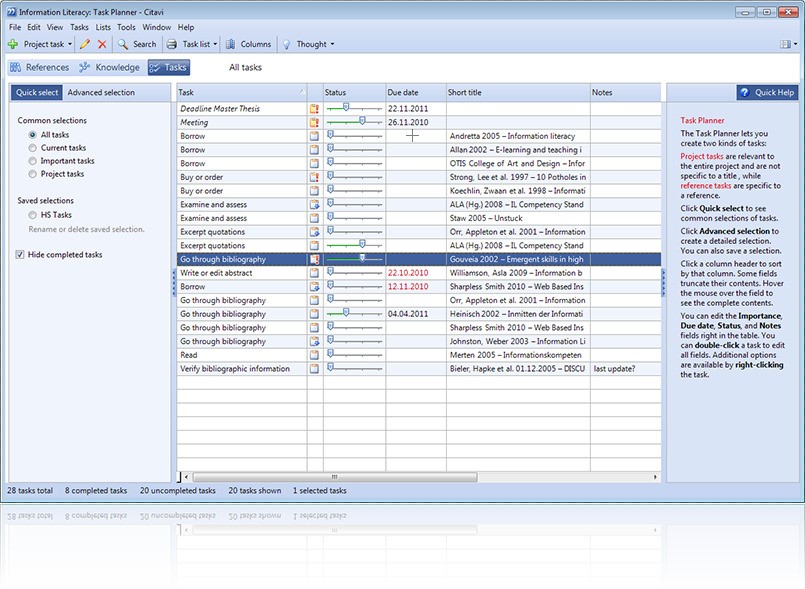Select the Current tasks radio button
Viewport: 805px width, 589px height.
tap(33, 148)
